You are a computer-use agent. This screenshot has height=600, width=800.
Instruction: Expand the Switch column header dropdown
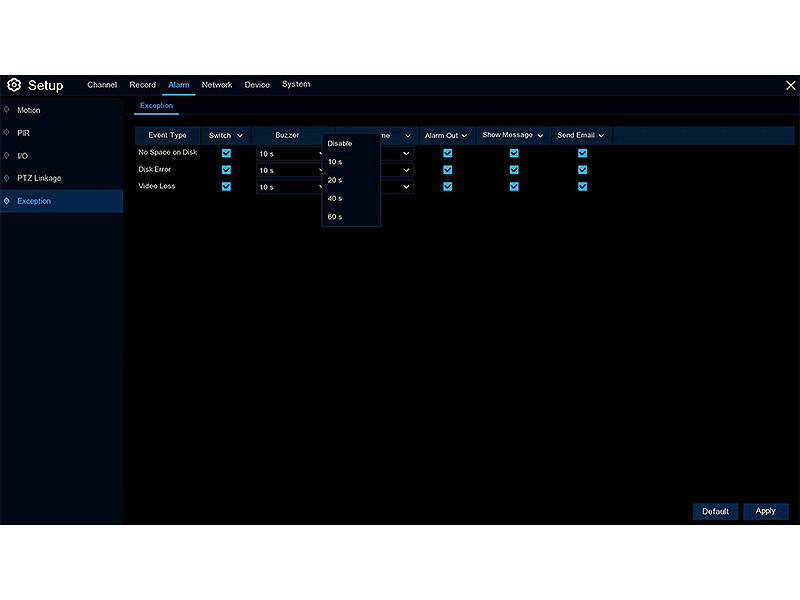coord(240,136)
